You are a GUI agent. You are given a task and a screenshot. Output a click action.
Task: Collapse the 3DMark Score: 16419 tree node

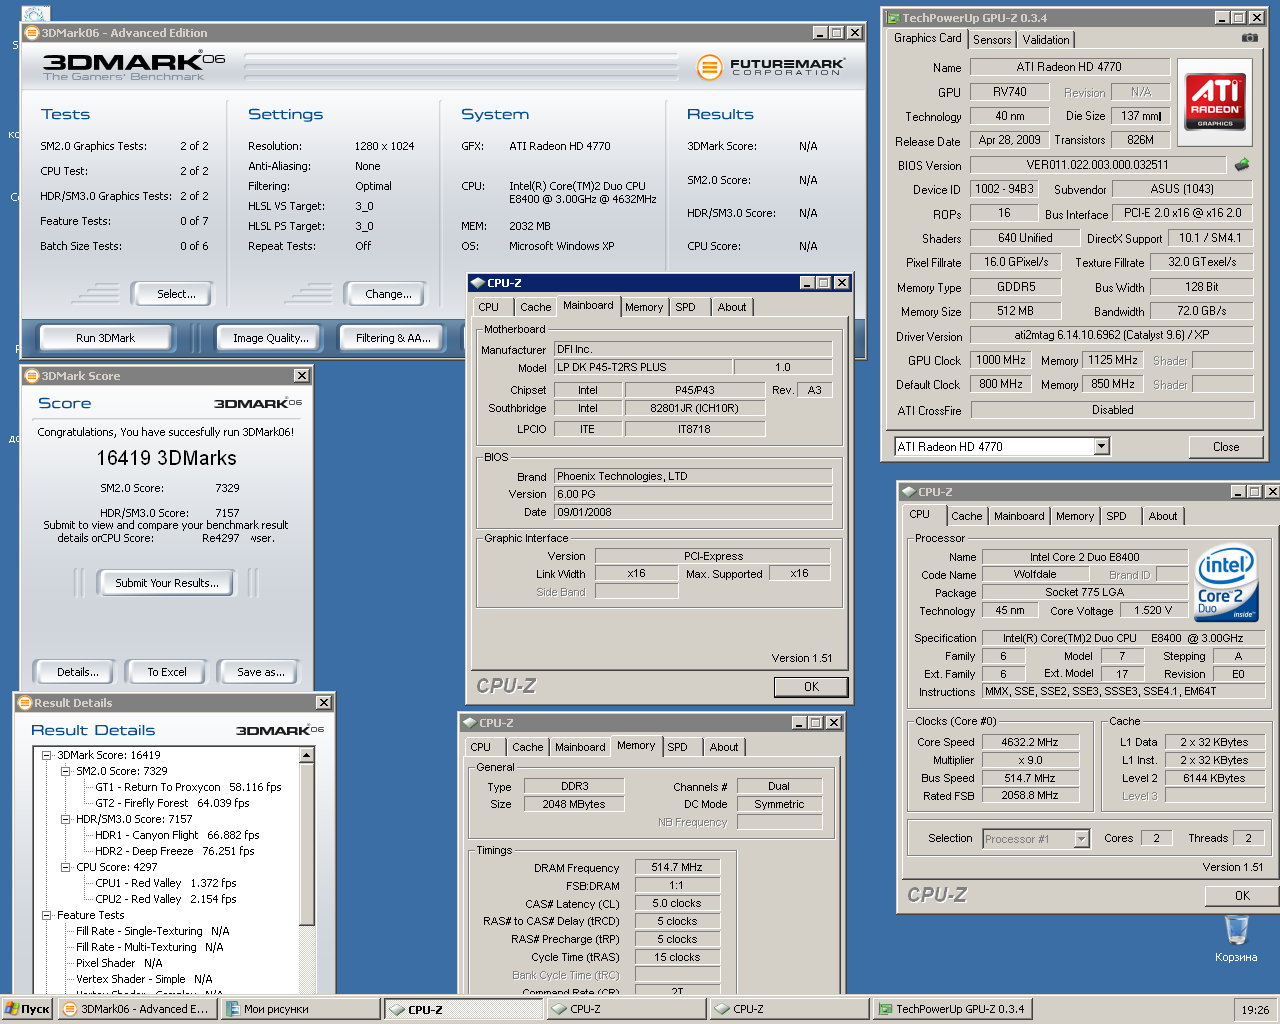coord(47,755)
